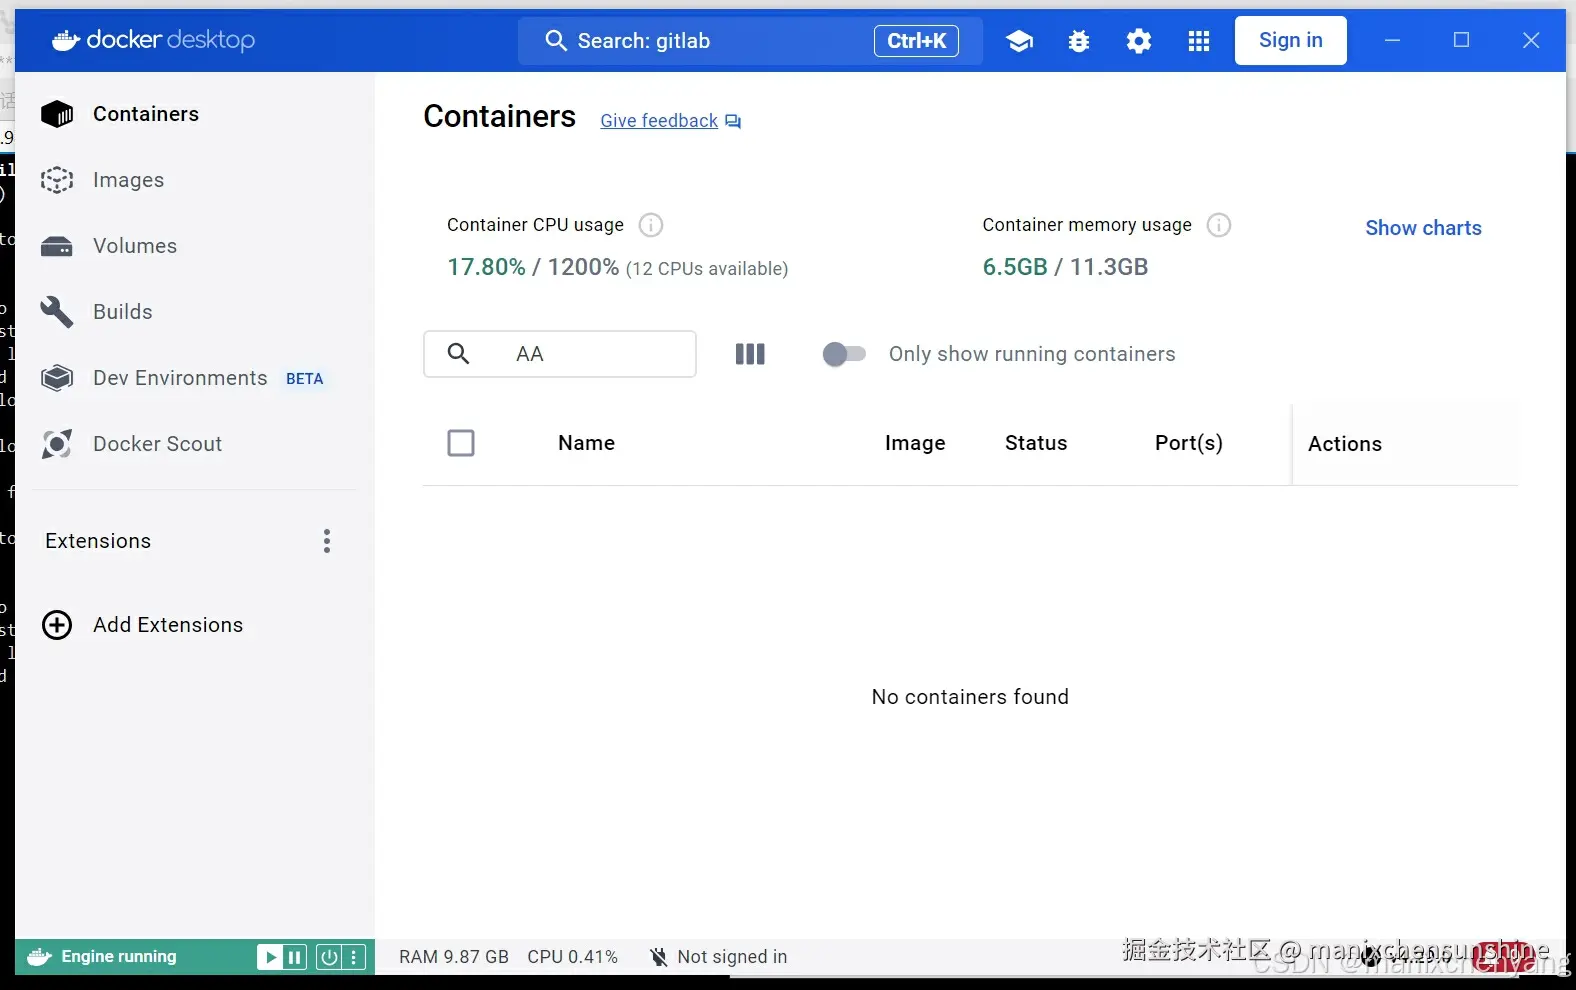The width and height of the screenshot is (1576, 990).
Task: Click the Add Extensions label
Action: click(x=168, y=625)
